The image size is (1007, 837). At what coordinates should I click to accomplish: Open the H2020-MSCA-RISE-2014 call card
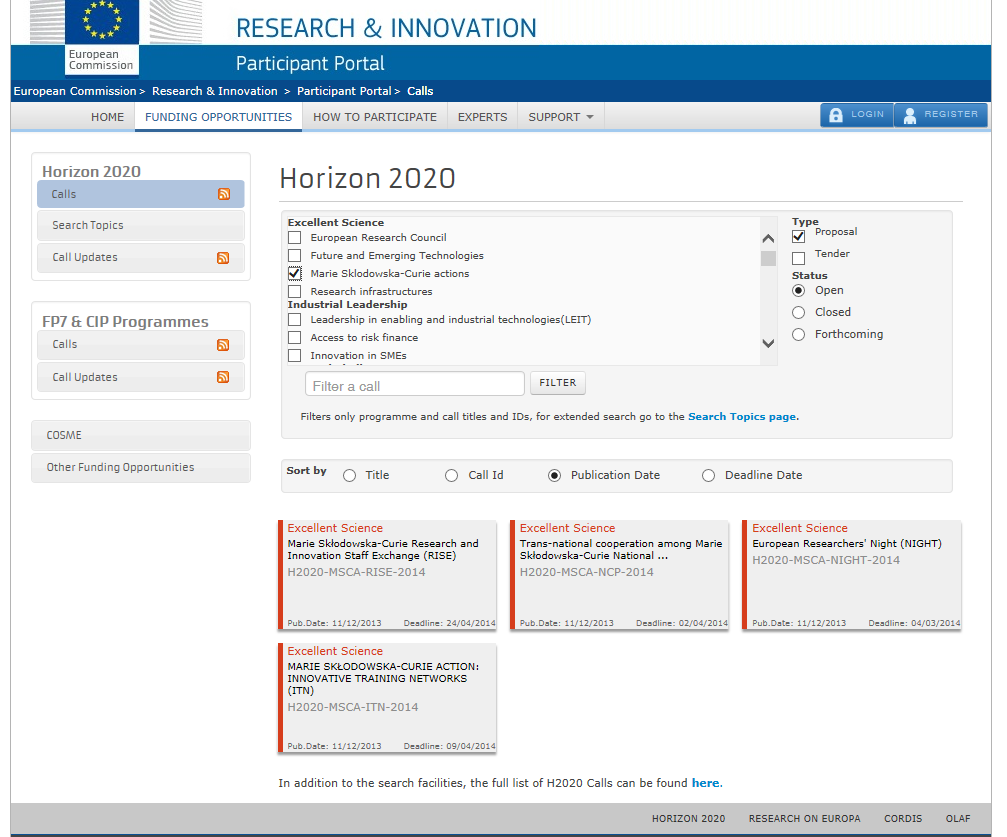[x=387, y=575]
